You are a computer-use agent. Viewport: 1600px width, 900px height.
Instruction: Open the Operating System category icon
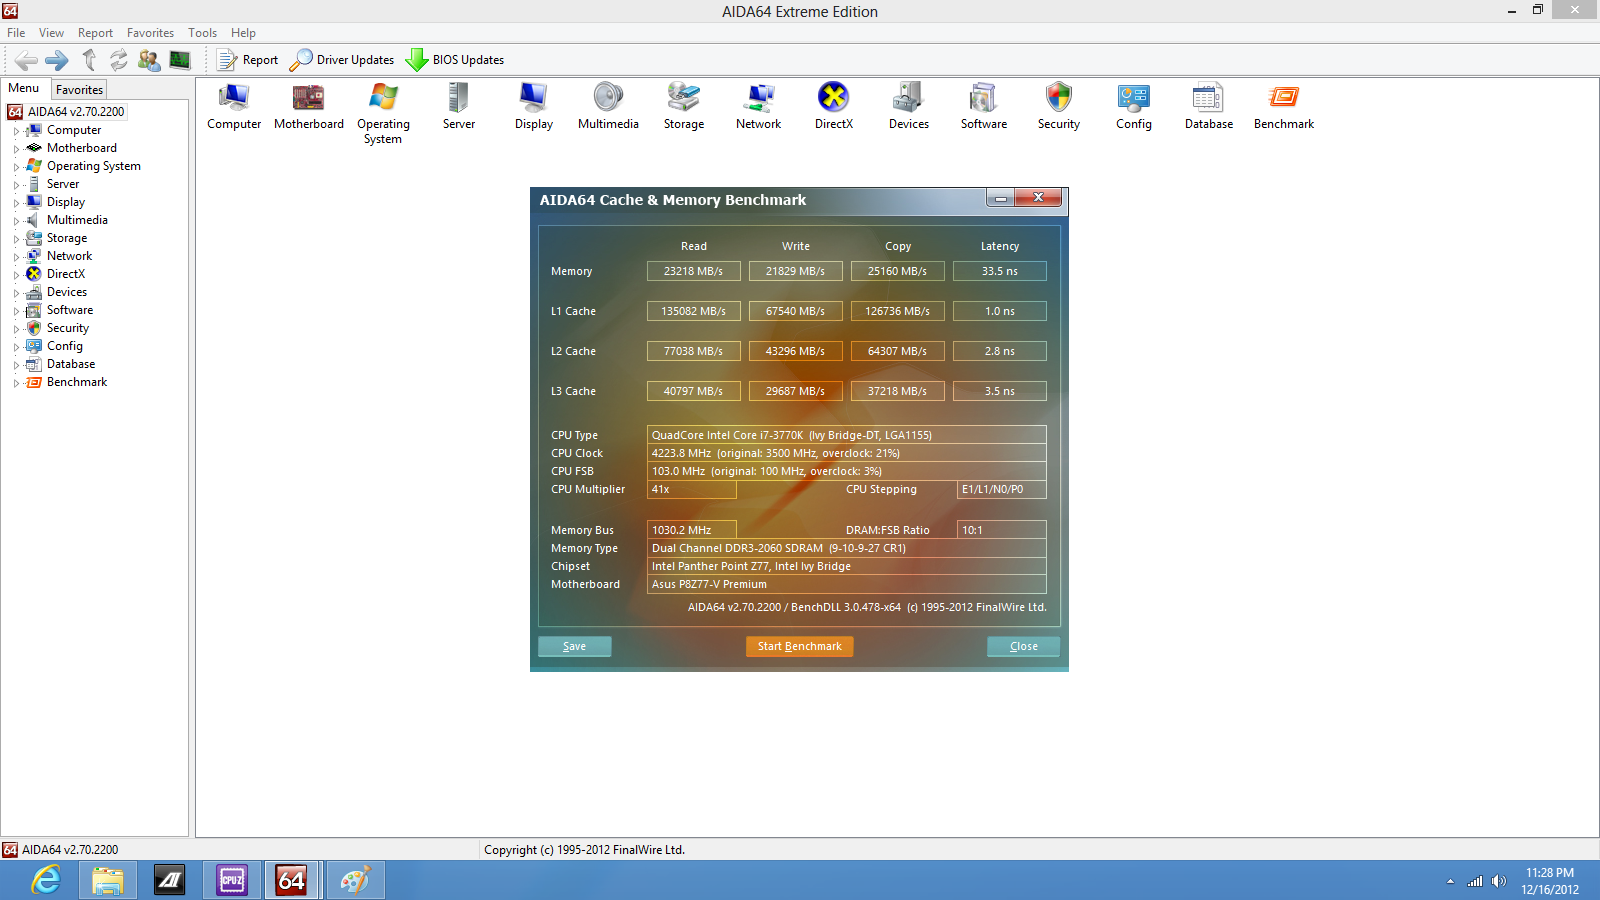[383, 113]
